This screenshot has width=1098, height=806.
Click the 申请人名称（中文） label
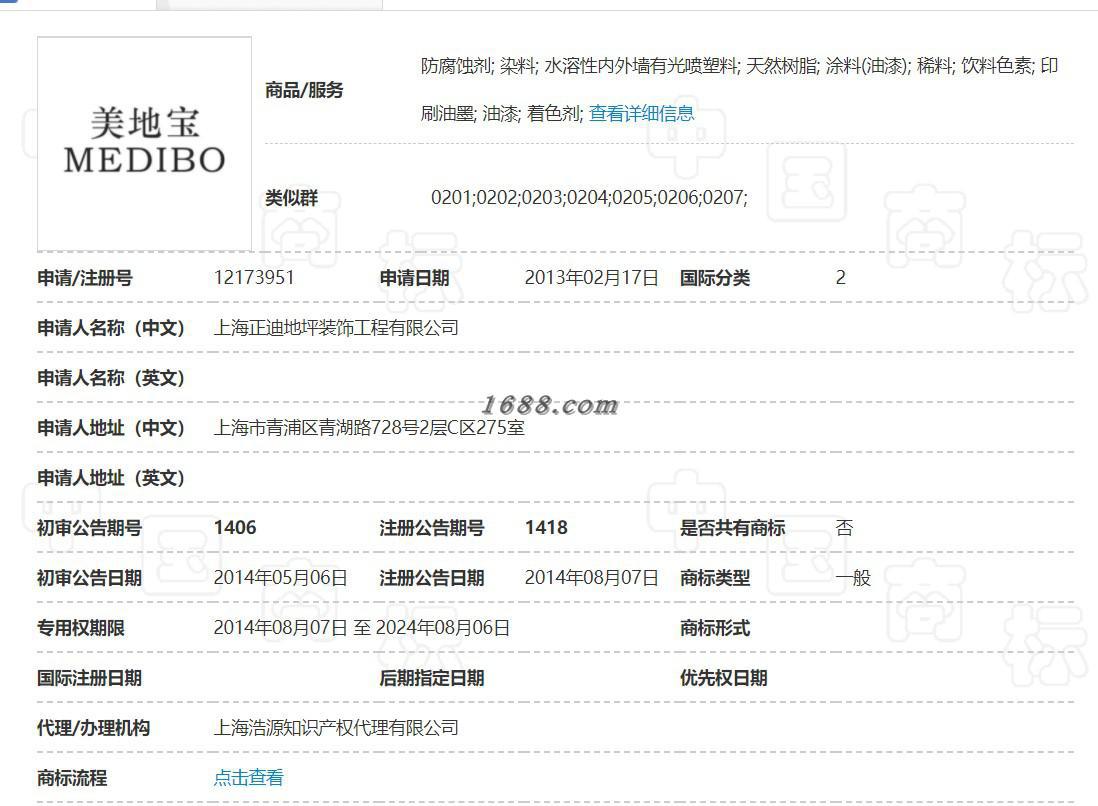[111, 328]
